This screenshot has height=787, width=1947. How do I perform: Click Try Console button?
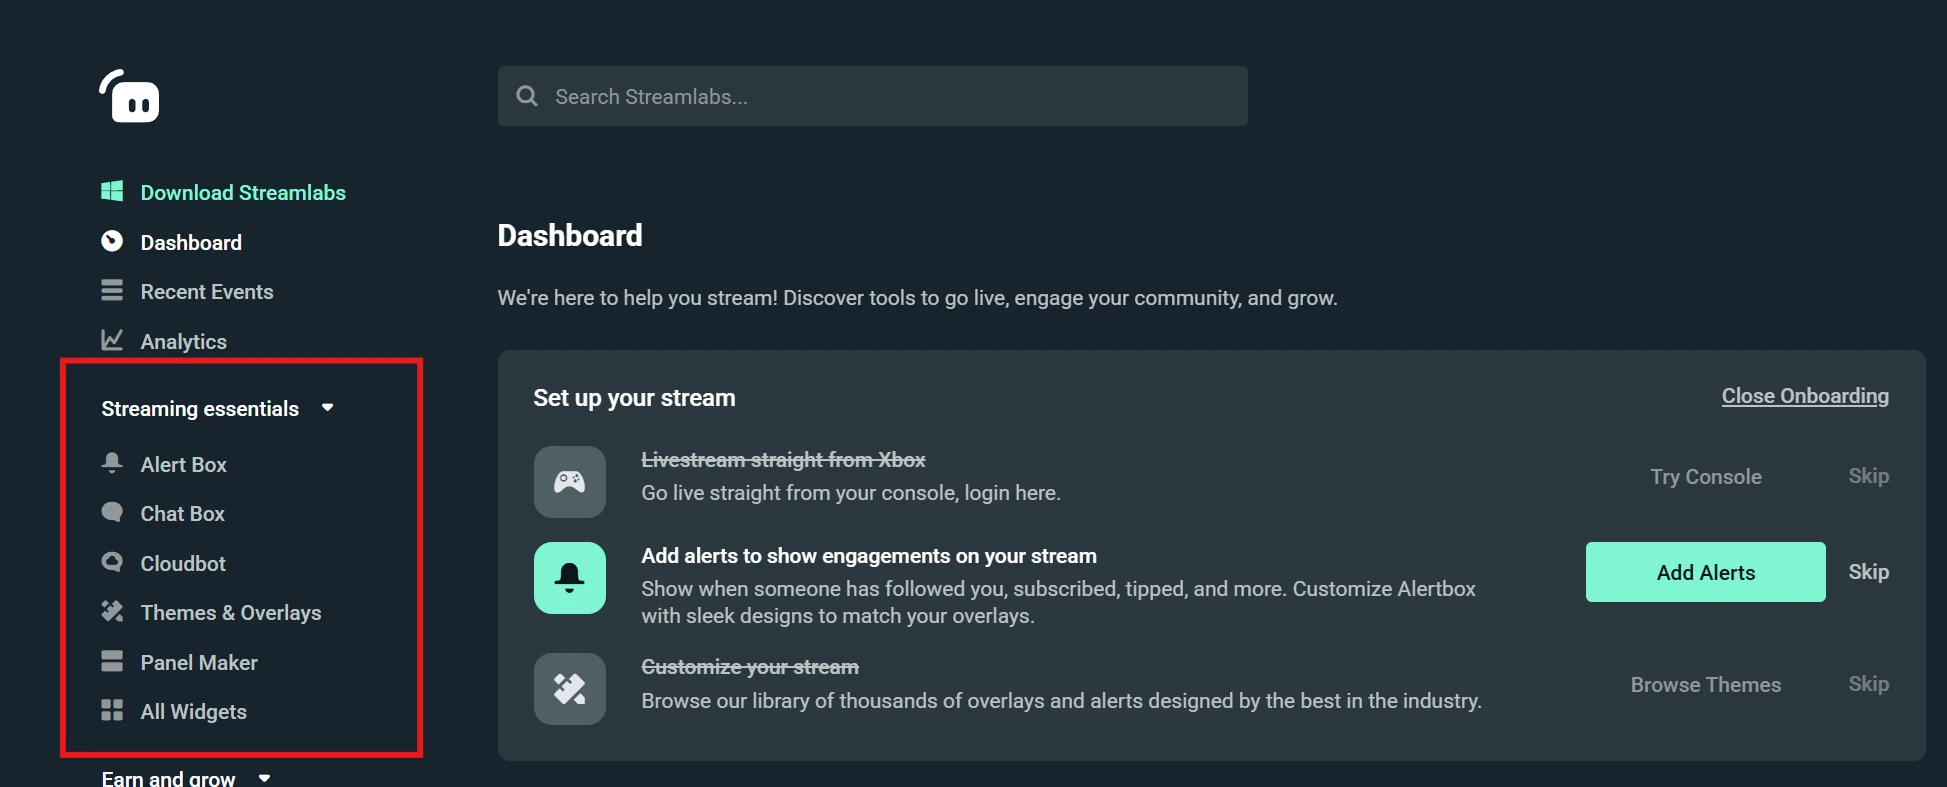tap(1705, 477)
